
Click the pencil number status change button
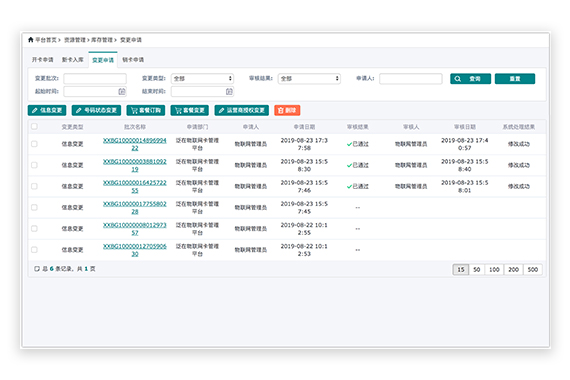(x=96, y=110)
